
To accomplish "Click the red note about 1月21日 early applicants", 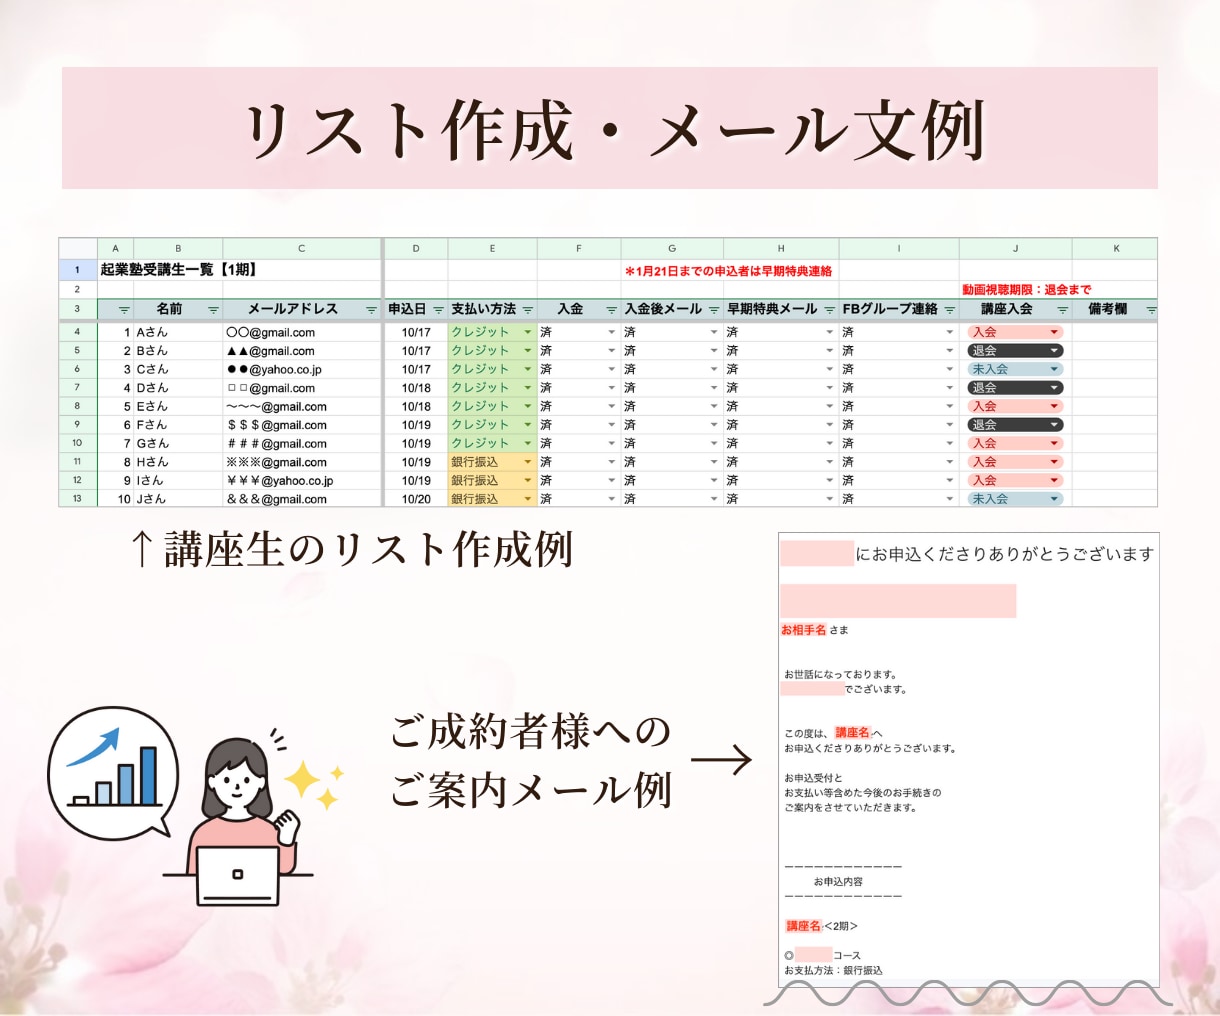I will (x=728, y=271).
